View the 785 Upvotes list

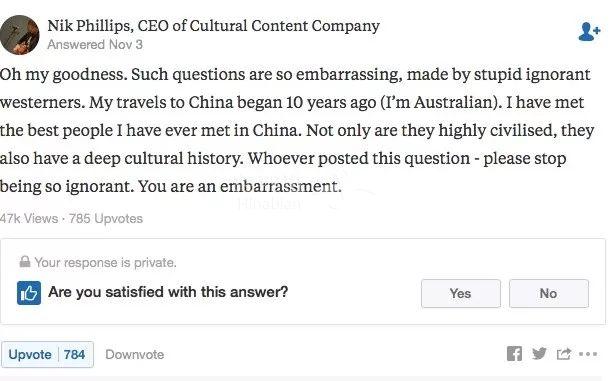coord(106,218)
